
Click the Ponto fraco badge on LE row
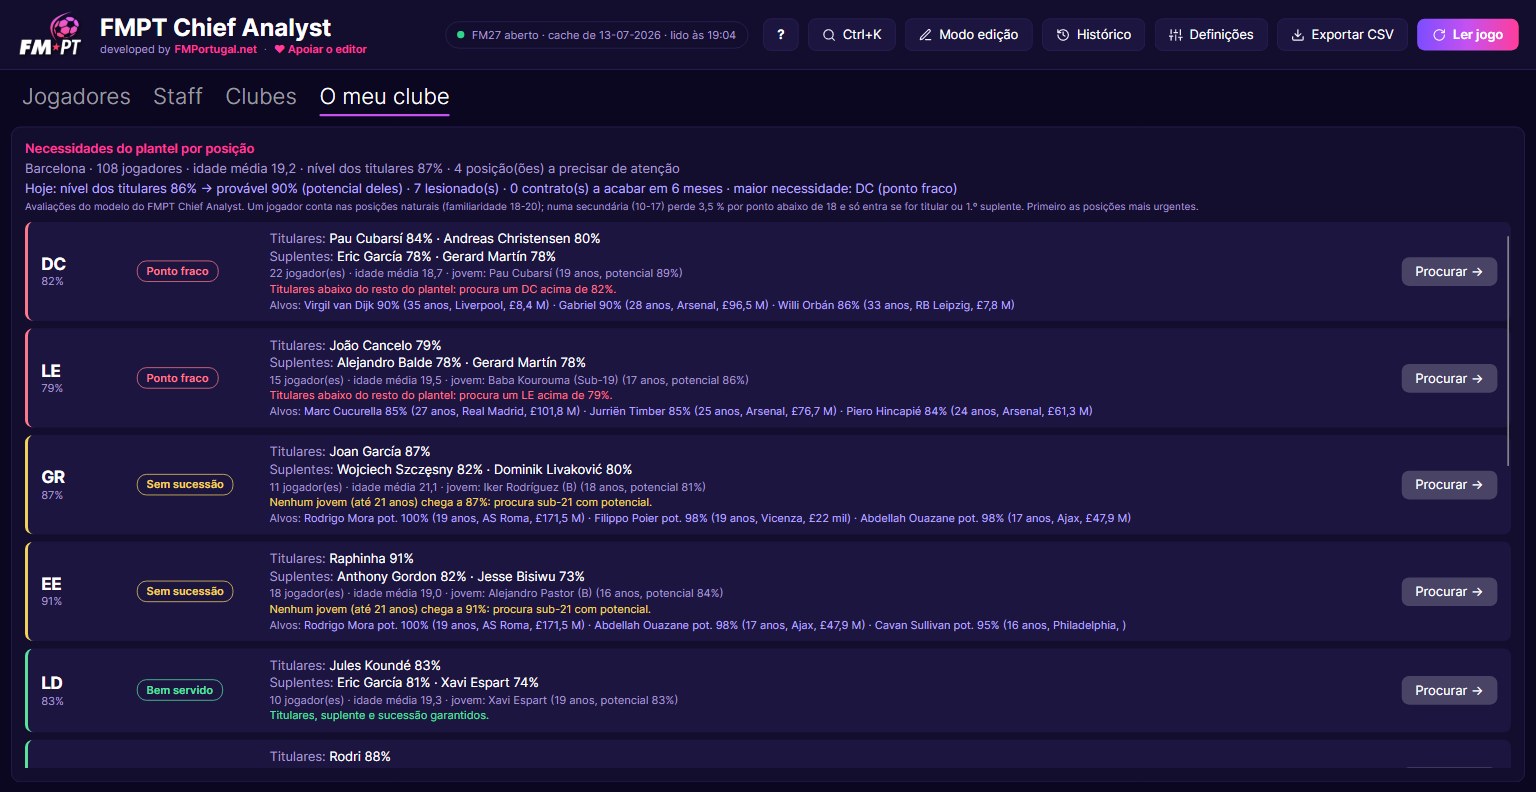[x=178, y=378]
